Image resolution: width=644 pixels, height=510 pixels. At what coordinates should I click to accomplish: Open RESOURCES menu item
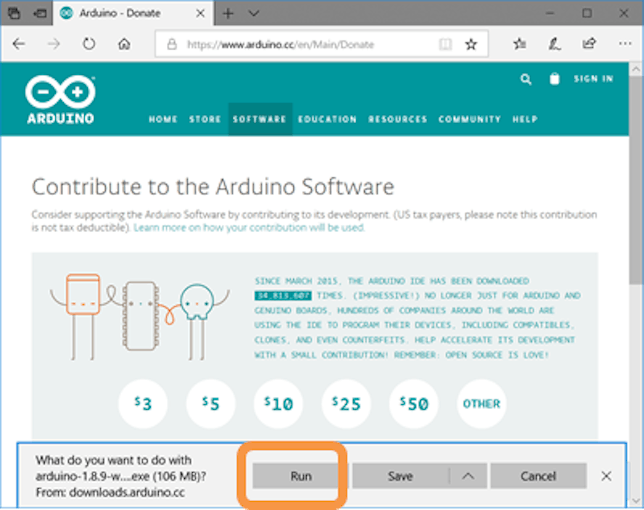pos(398,119)
